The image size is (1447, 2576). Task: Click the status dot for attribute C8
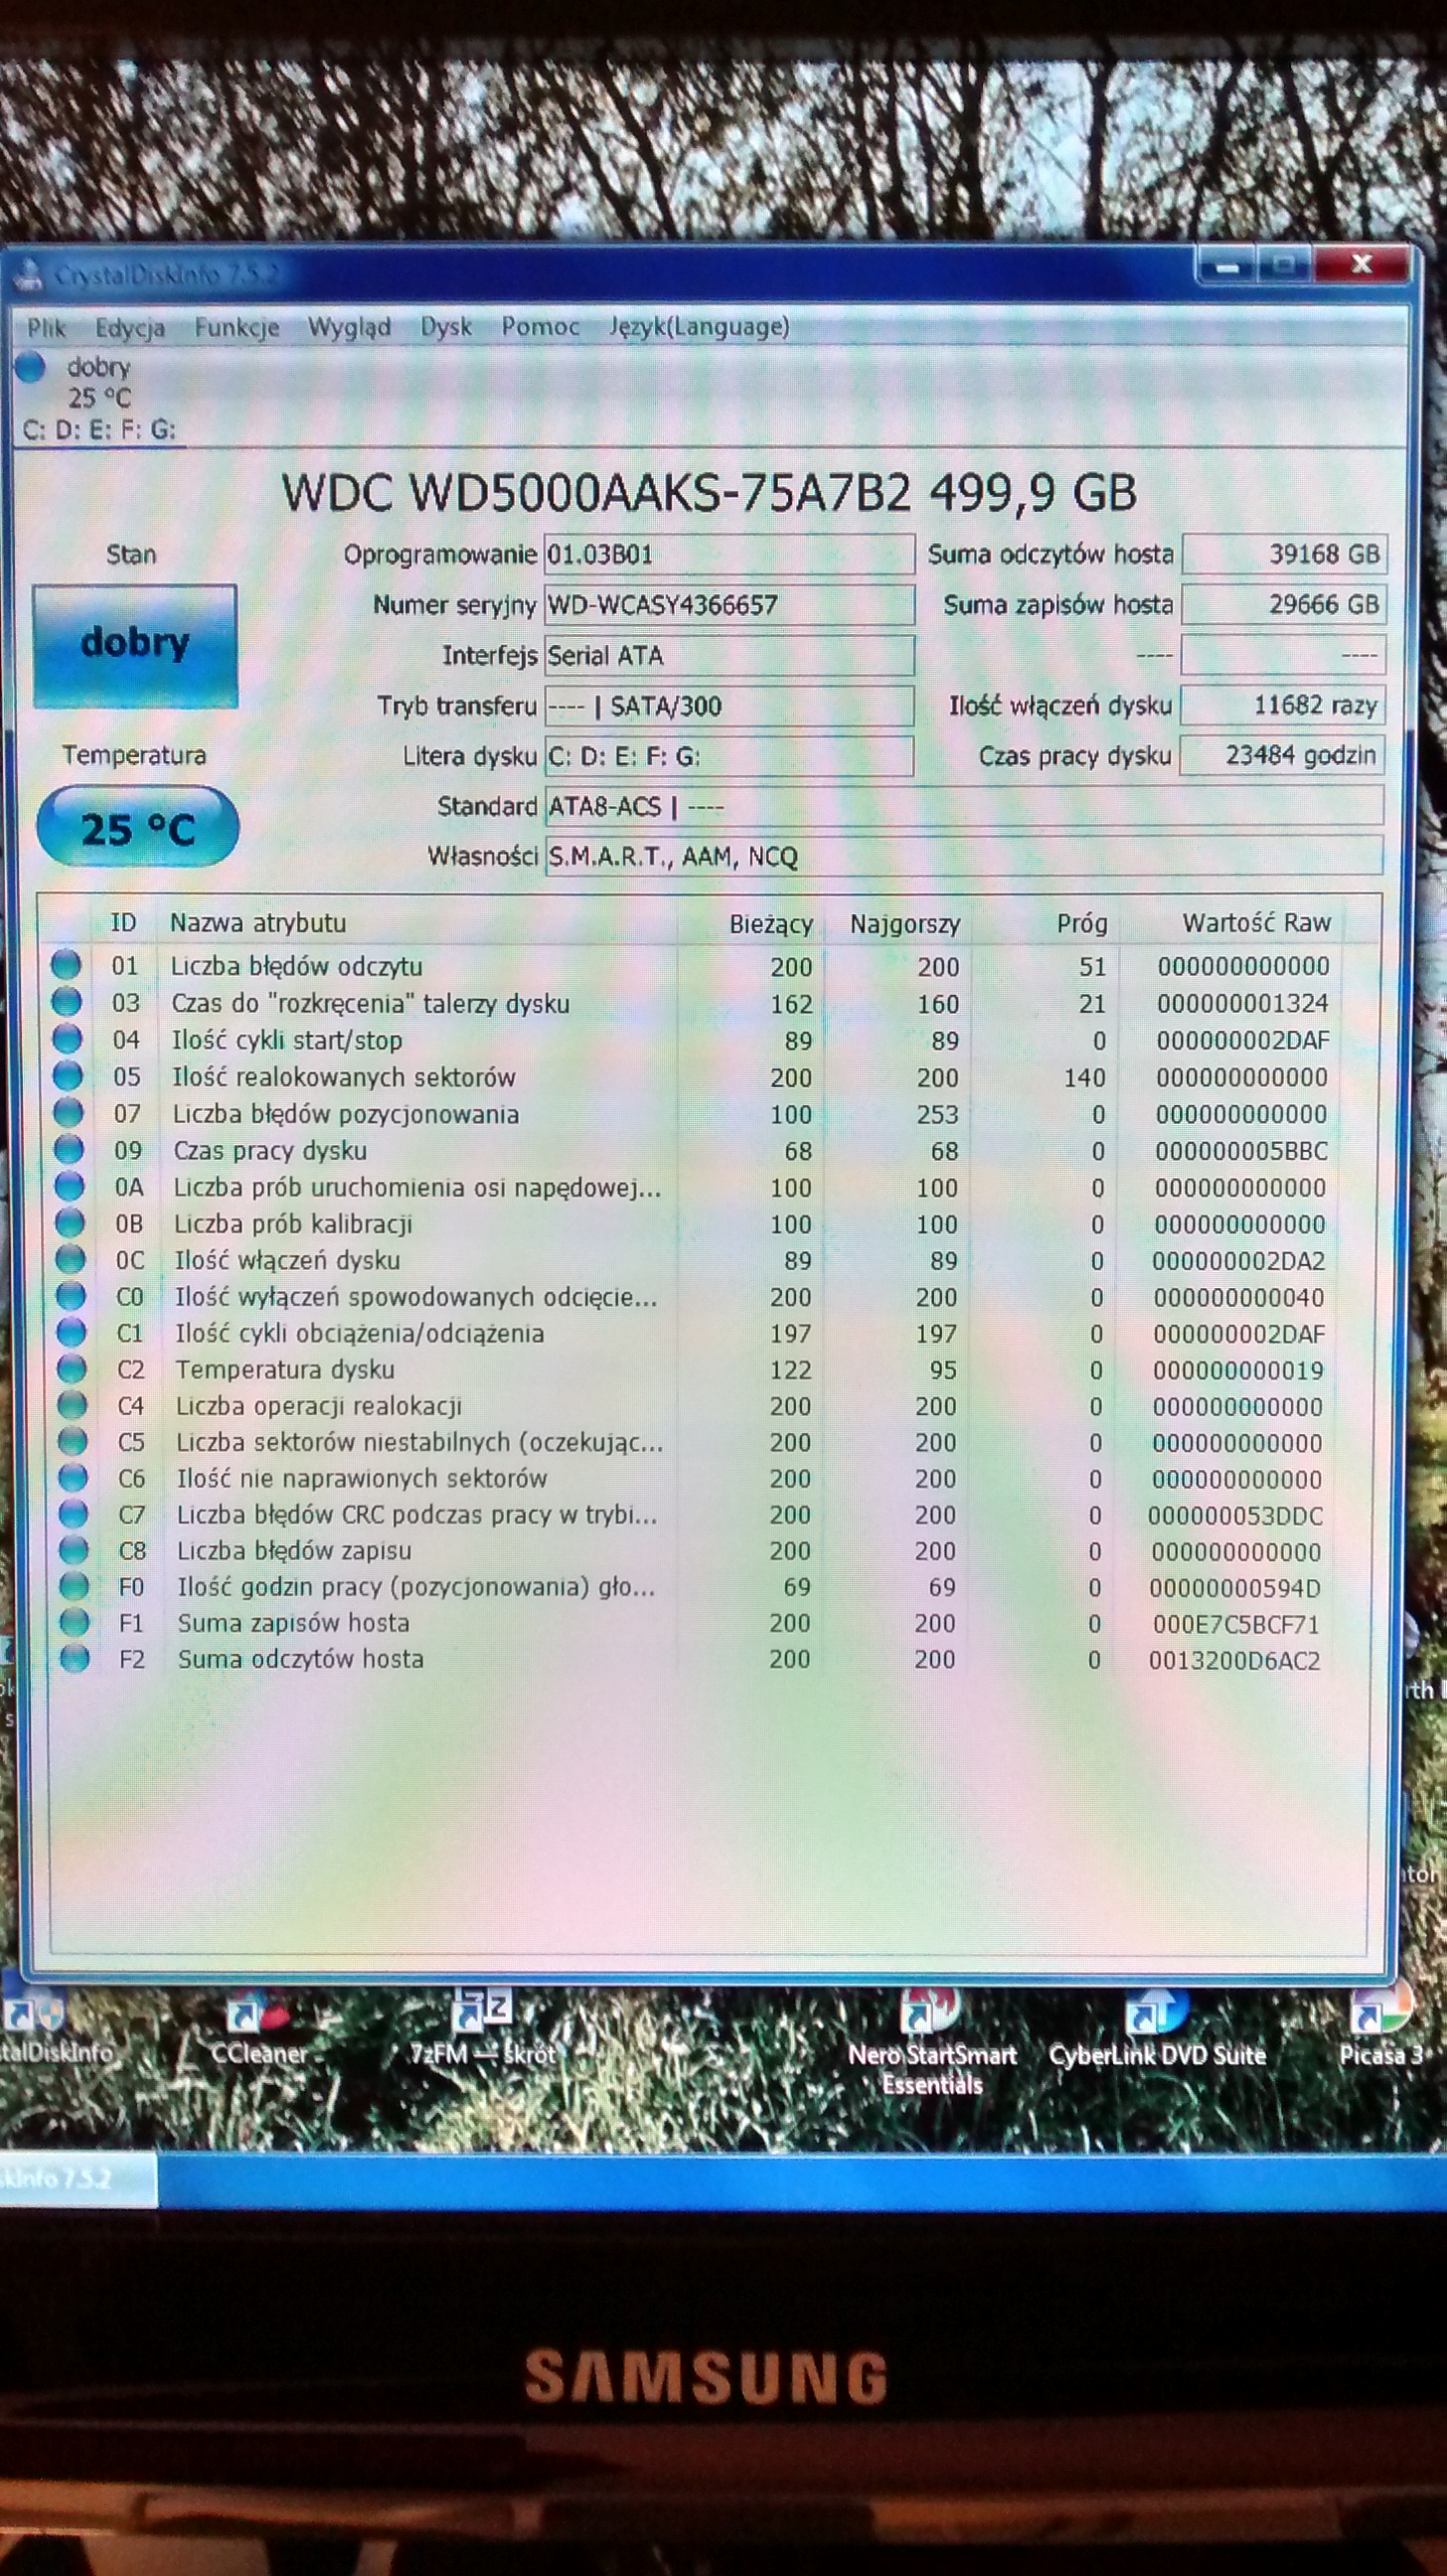tap(74, 1550)
